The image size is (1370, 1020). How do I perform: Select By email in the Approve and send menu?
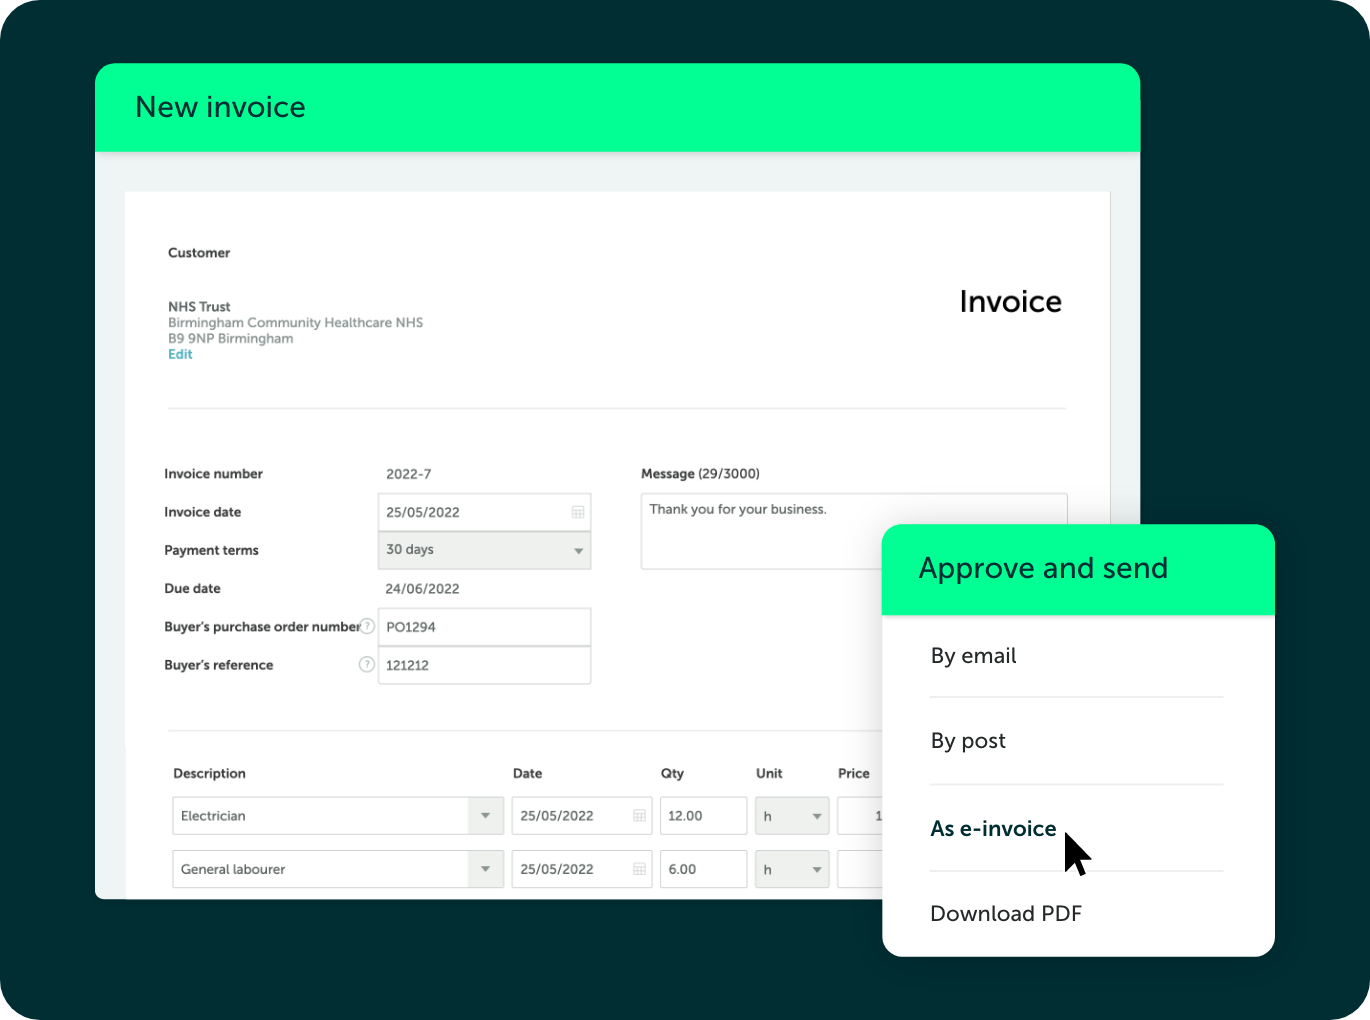coord(973,656)
